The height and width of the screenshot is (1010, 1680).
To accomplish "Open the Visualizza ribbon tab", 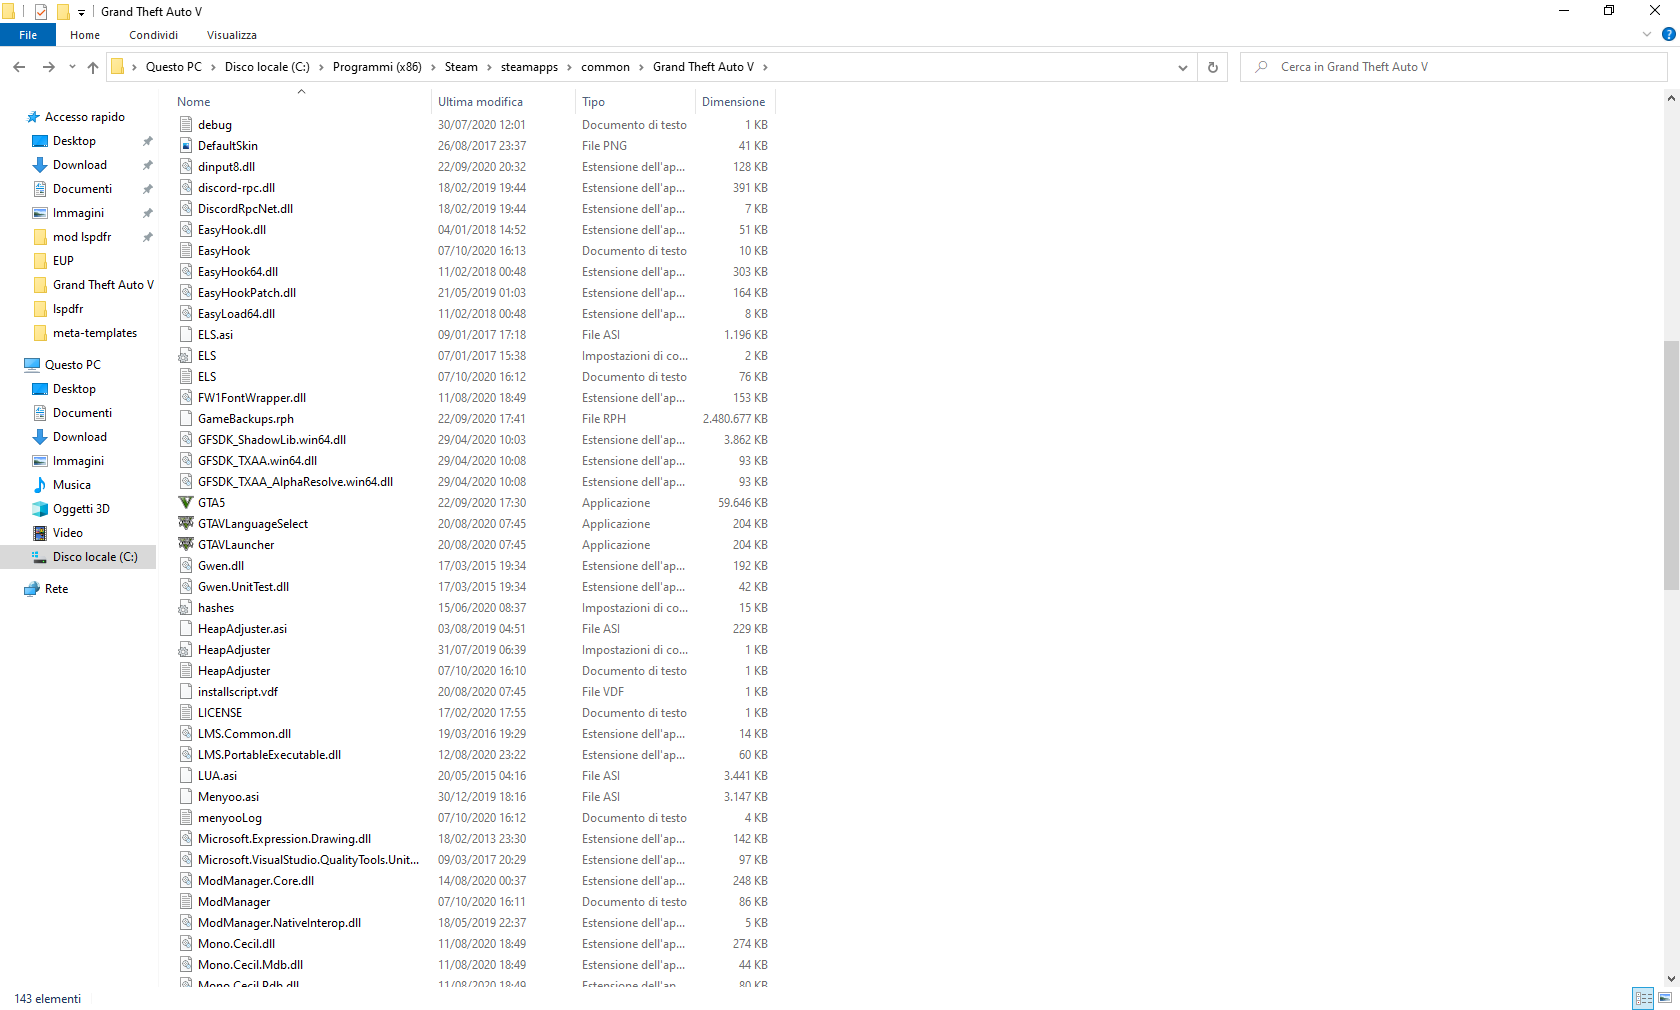I will [x=232, y=35].
